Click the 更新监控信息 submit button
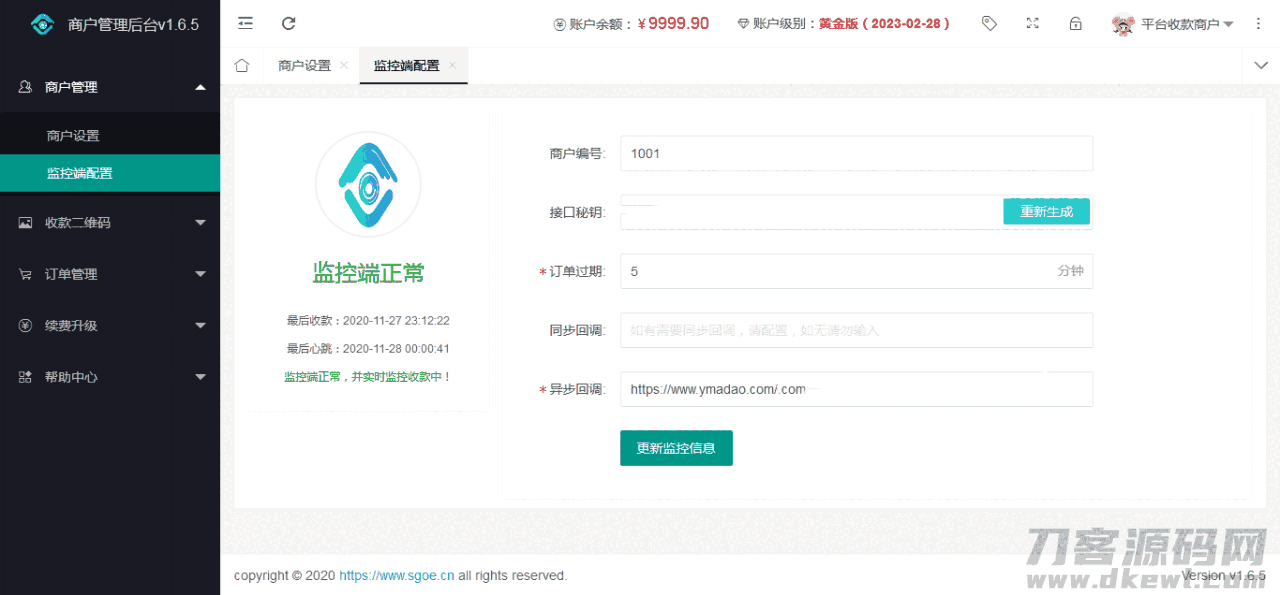 (x=676, y=448)
